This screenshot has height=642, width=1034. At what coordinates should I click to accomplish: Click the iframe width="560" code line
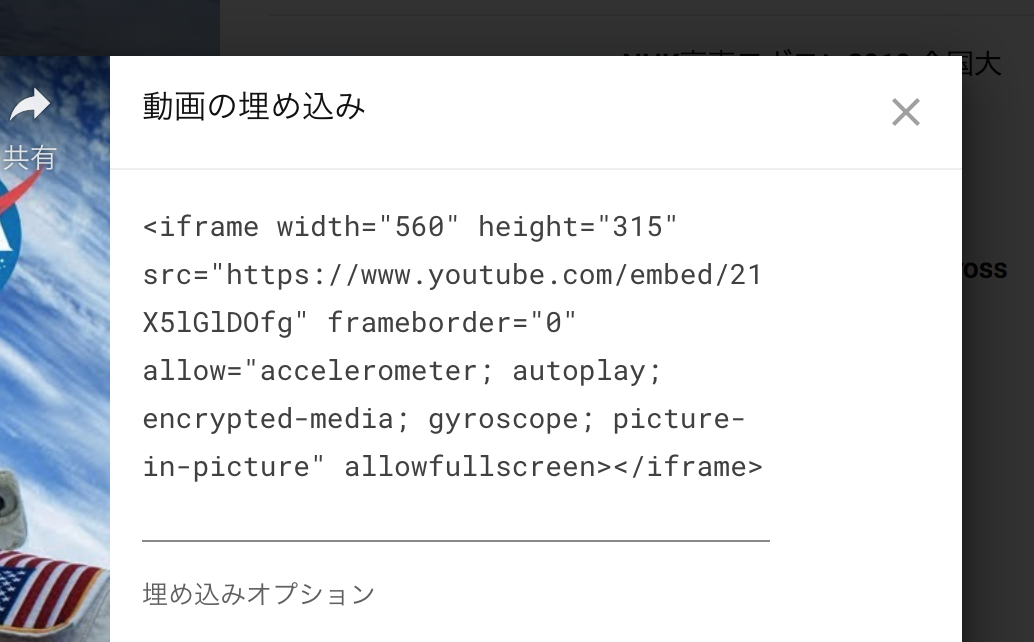(x=410, y=227)
